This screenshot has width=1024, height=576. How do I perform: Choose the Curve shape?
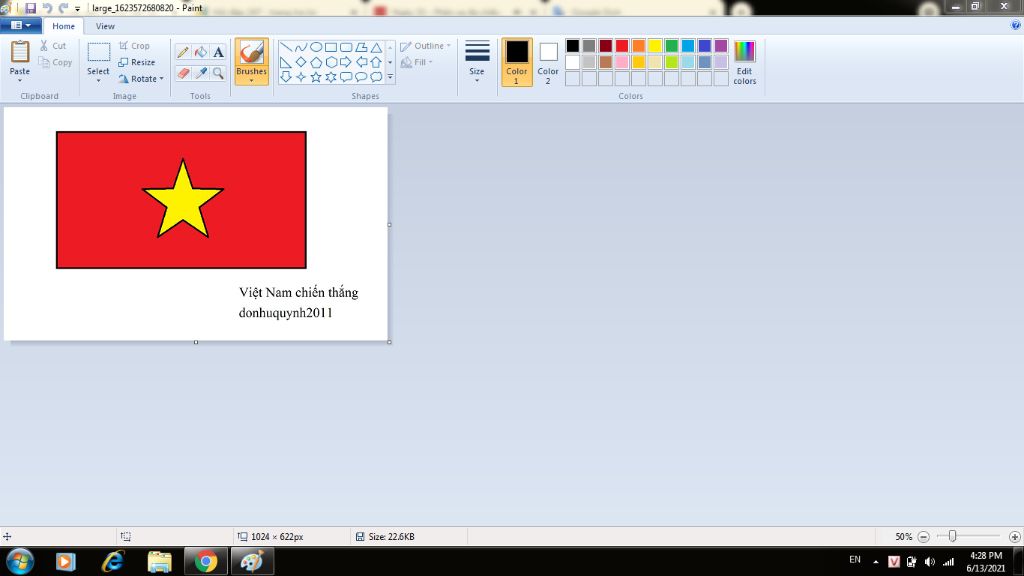pyautogui.click(x=300, y=47)
